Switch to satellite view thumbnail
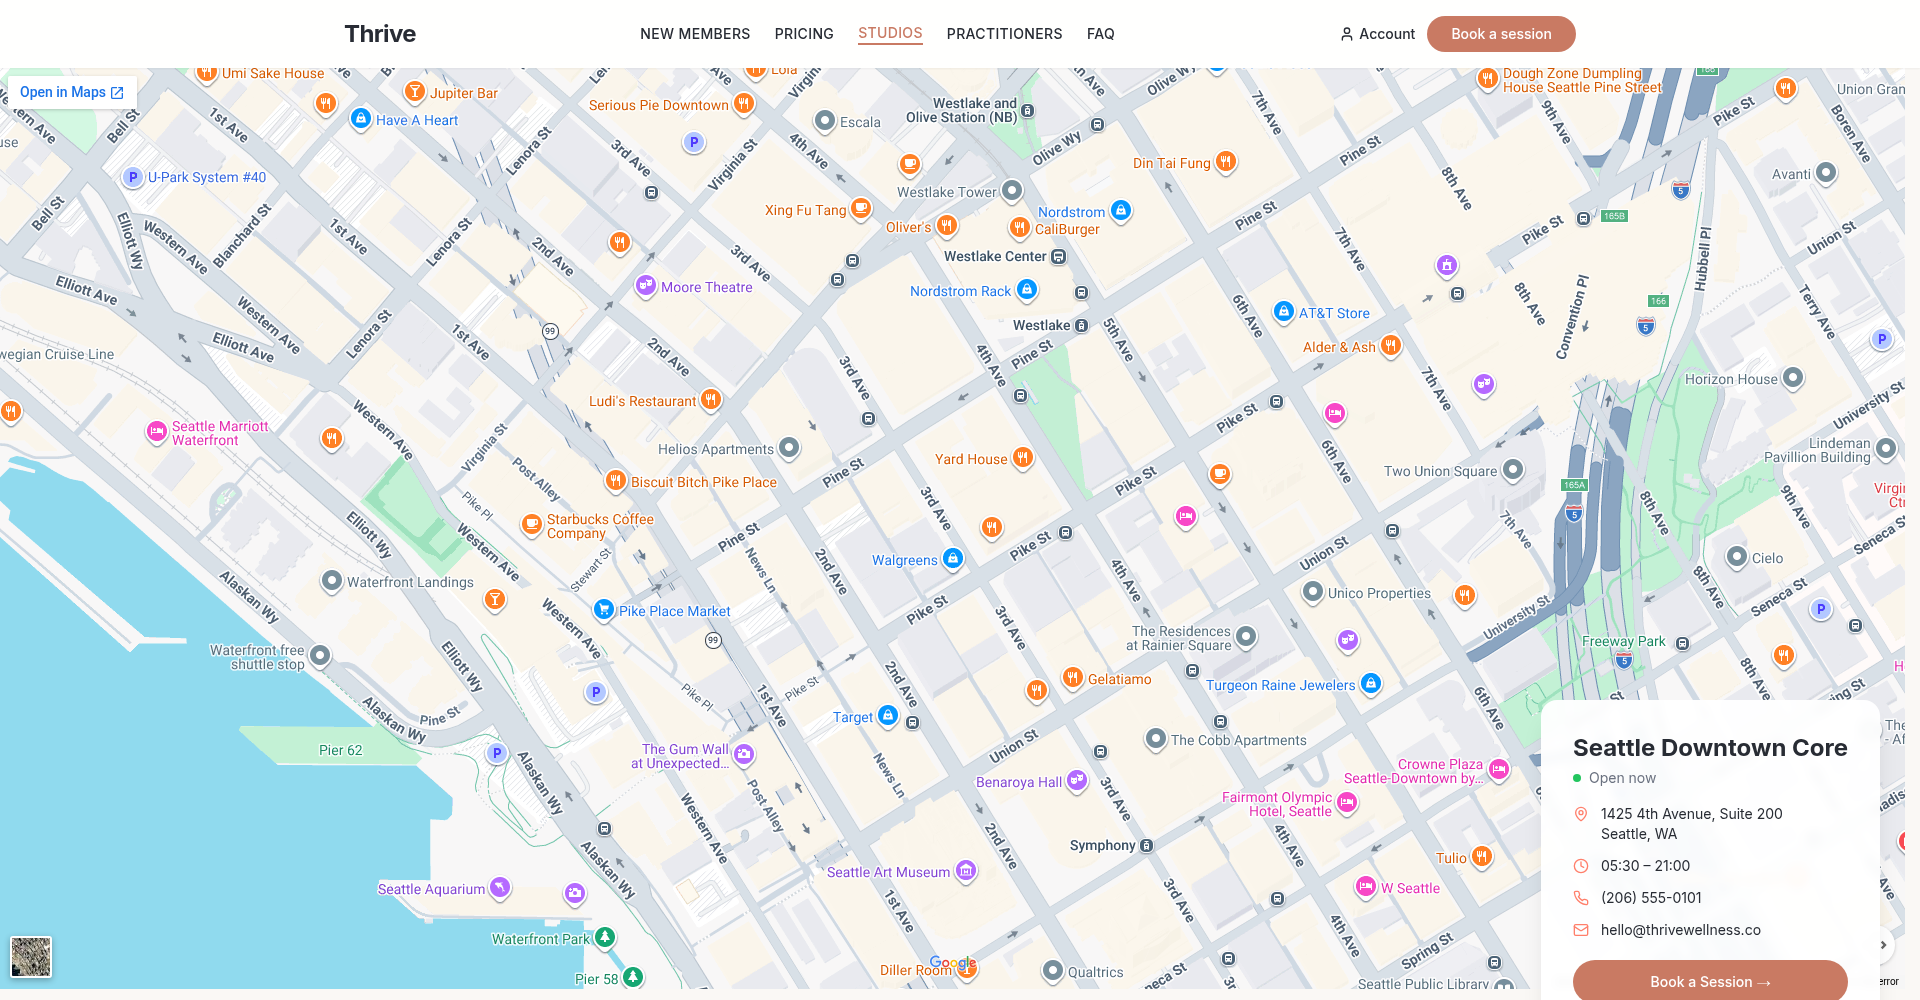 [30, 957]
